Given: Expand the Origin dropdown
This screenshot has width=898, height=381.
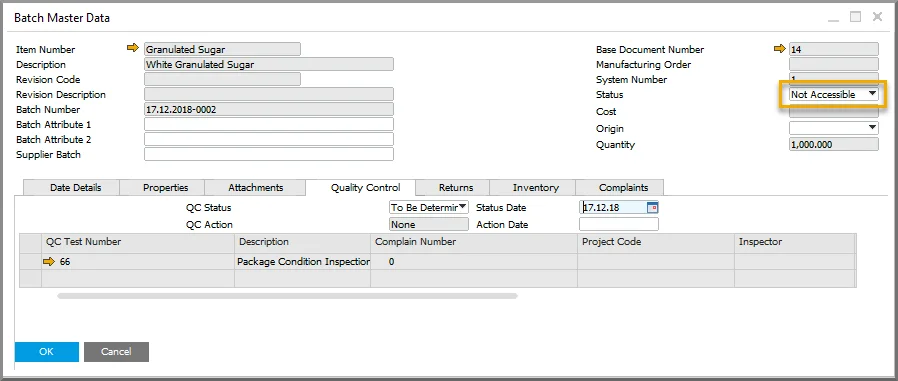Looking at the screenshot, I should (833, 128).
